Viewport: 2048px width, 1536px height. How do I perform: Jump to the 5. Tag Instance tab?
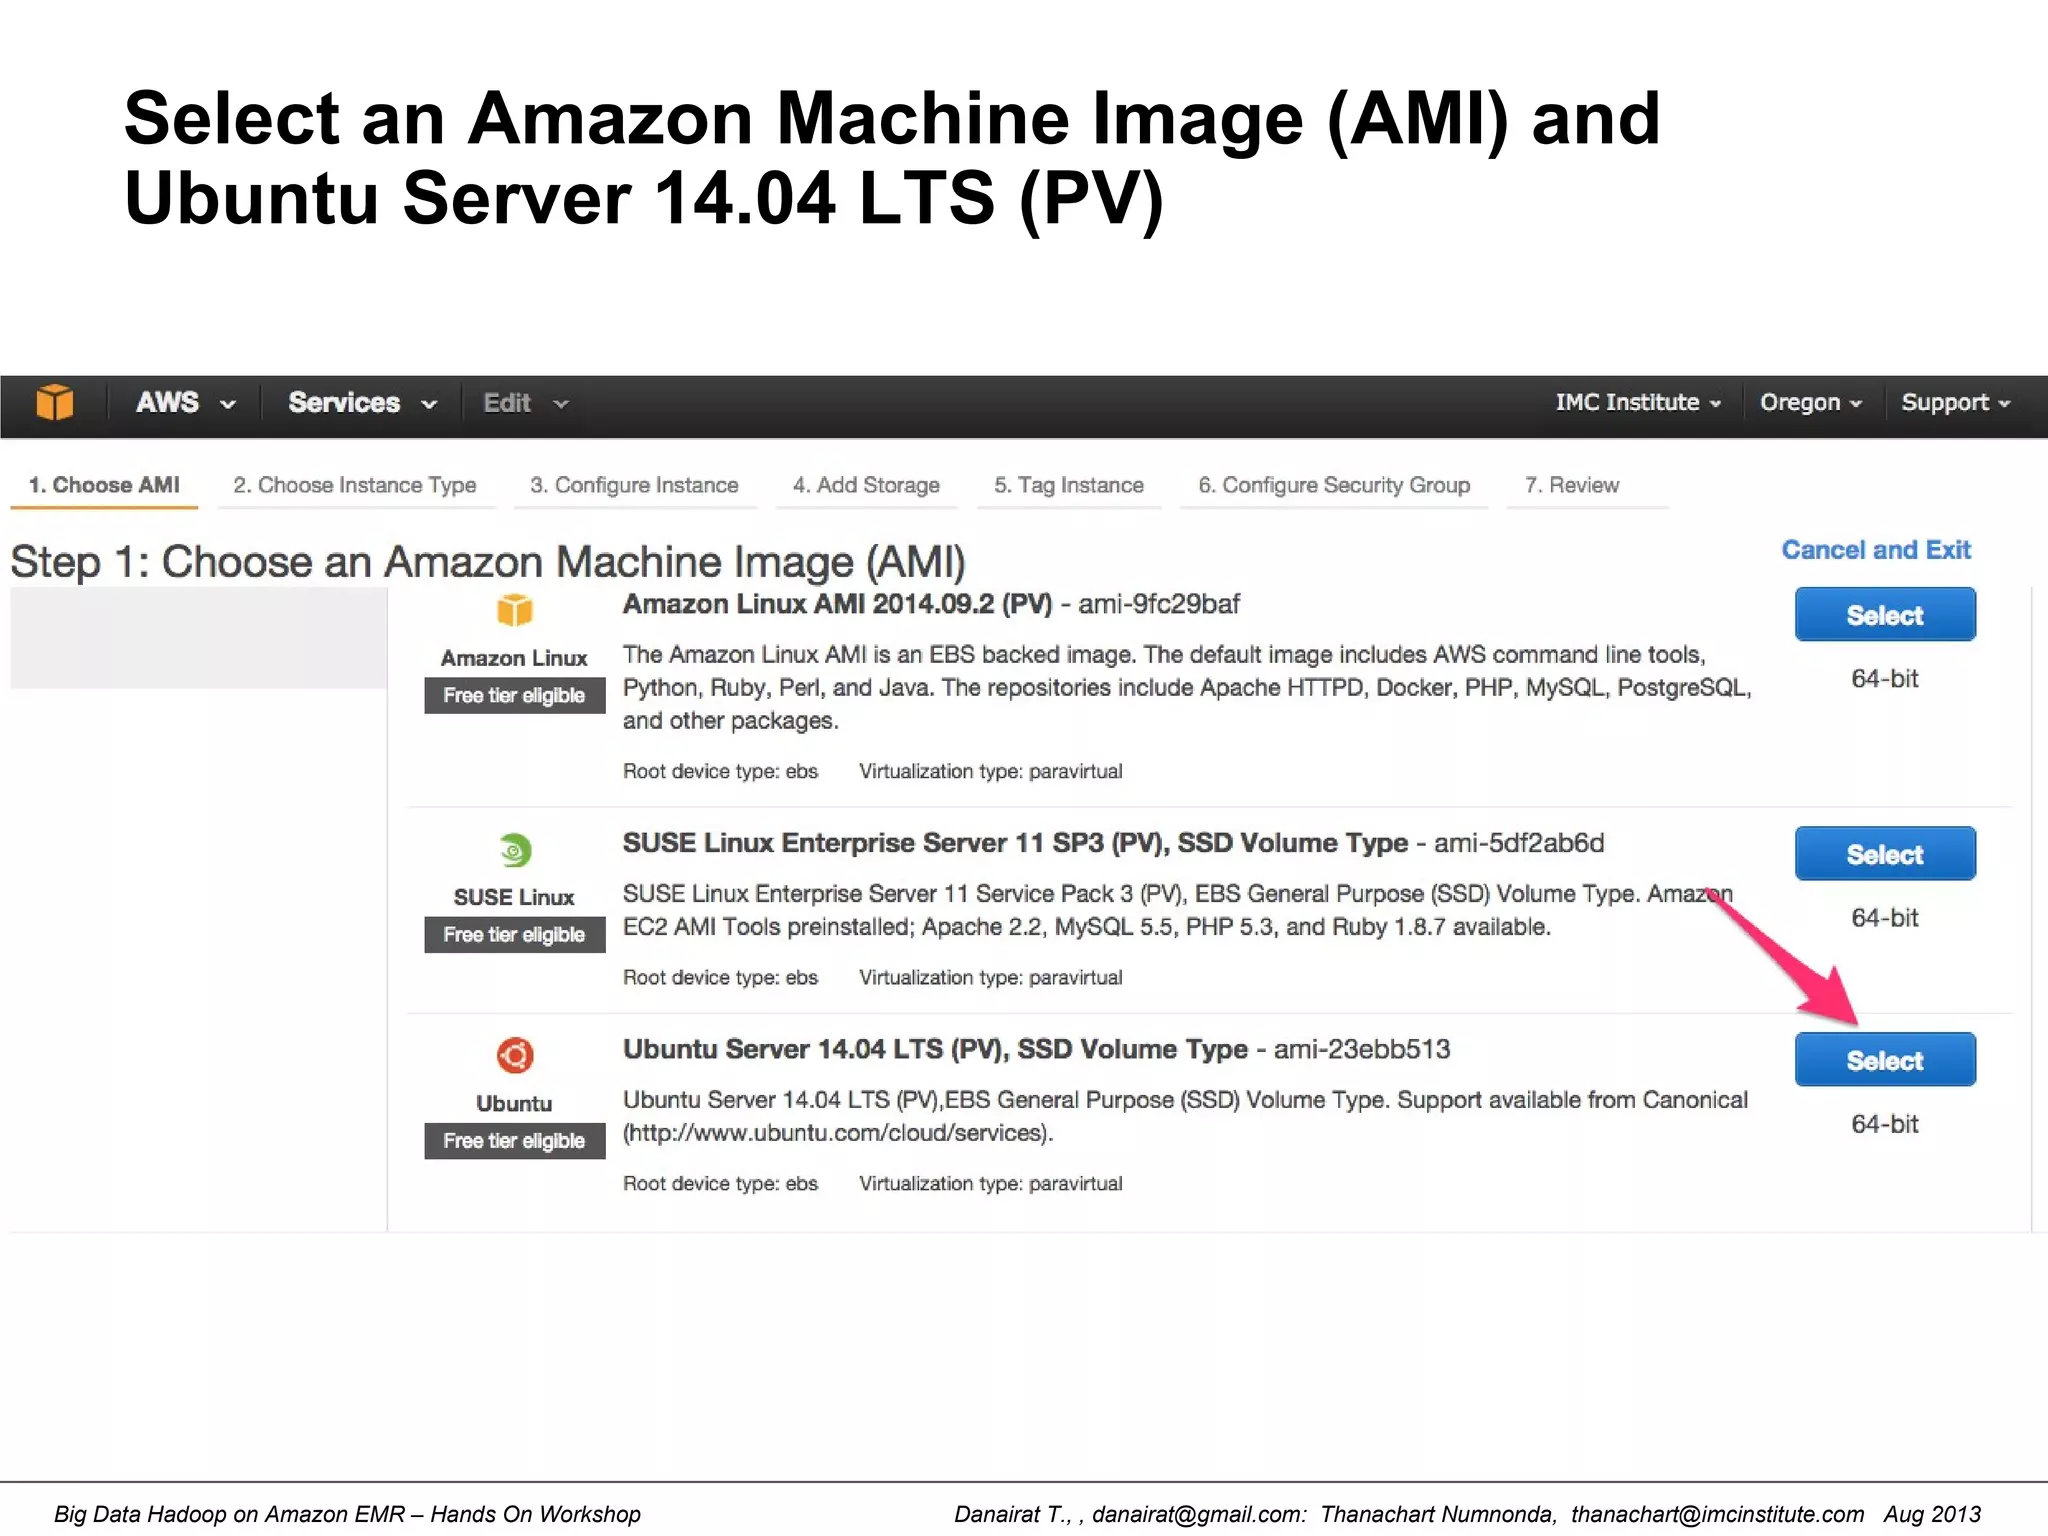[1069, 485]
